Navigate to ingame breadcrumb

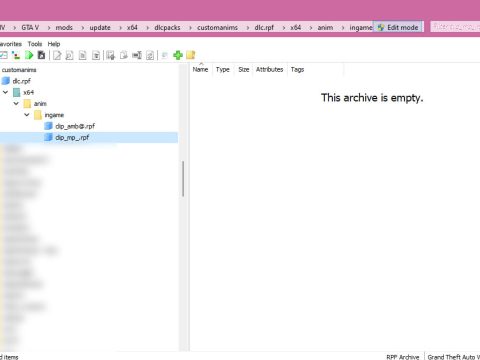tap(361, 28)
